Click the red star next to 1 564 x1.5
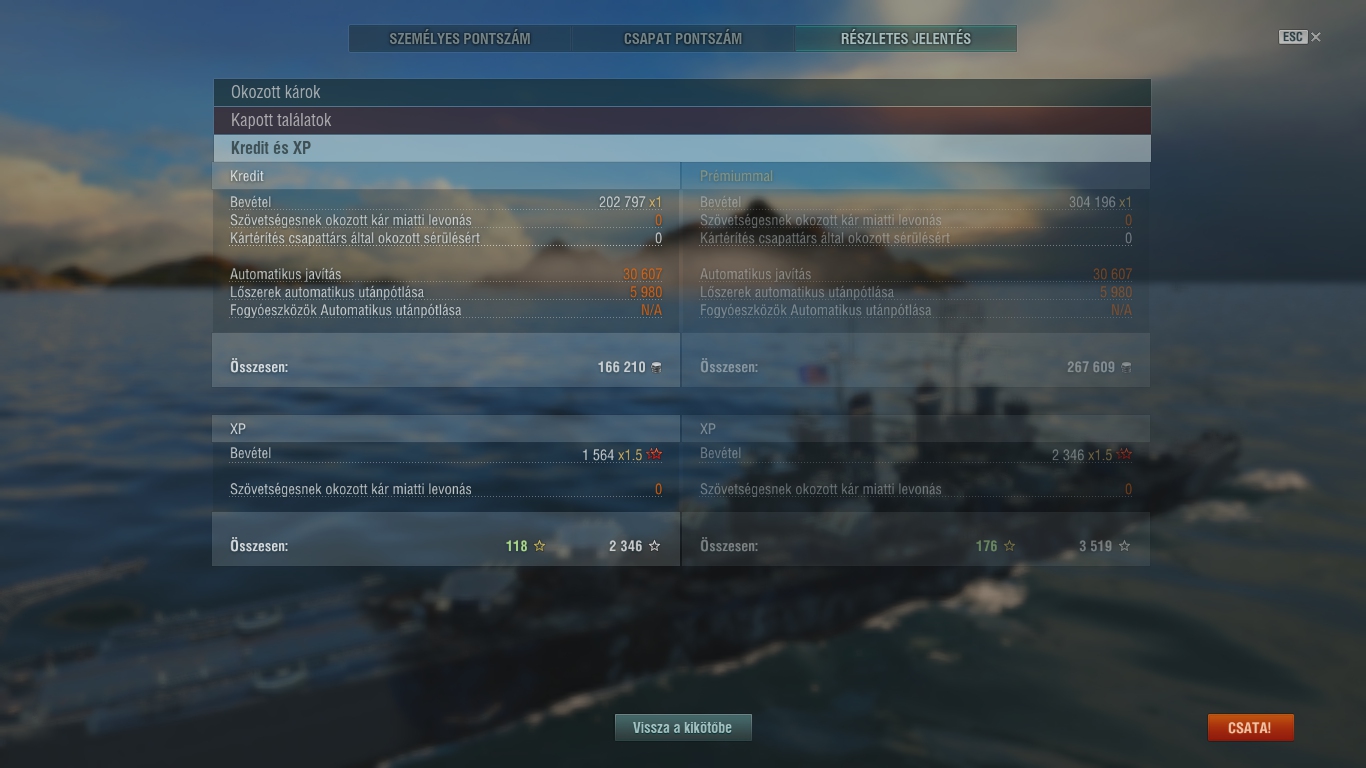Screen dimensions: 1366x768 654,454
